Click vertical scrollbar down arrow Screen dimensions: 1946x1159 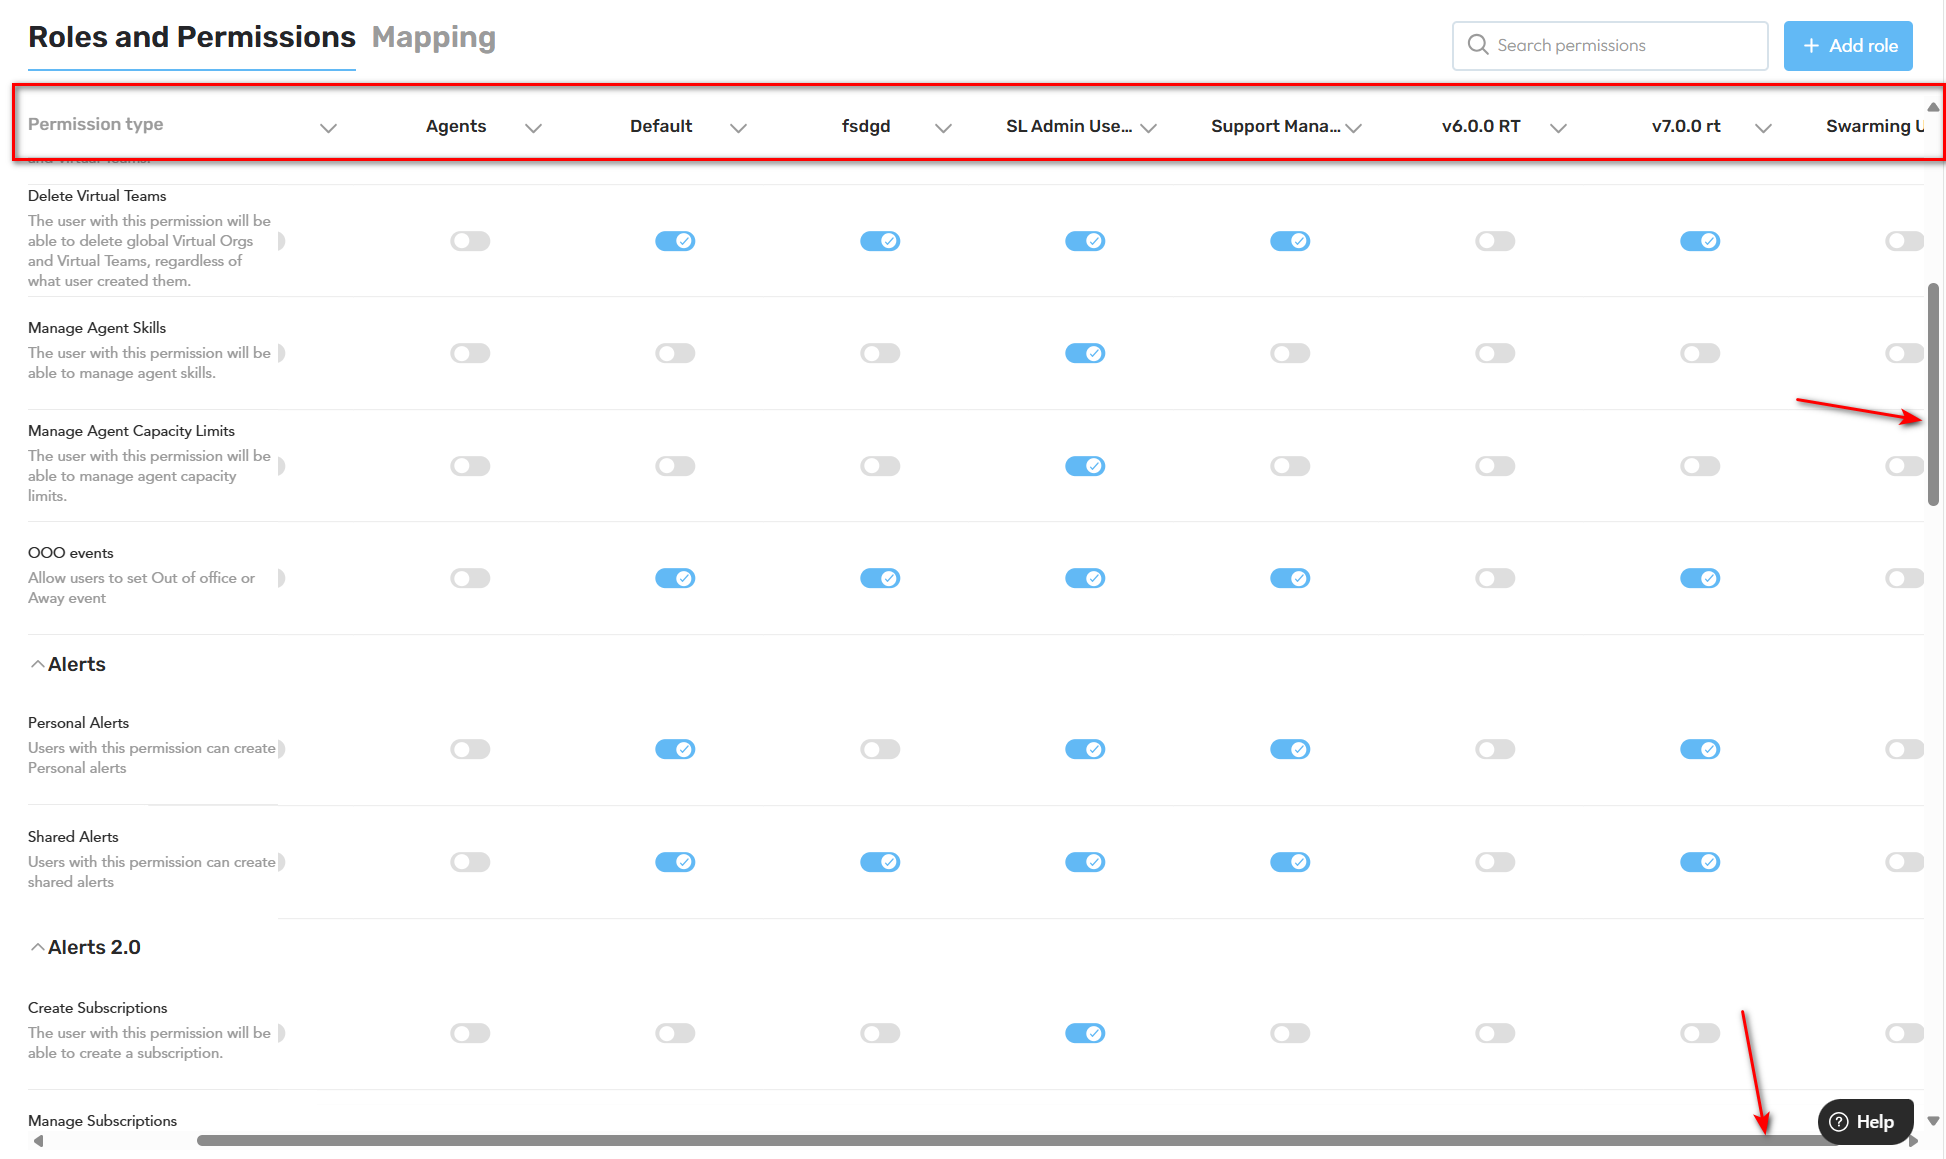pyautogui.click(x=1933, y=1121)
